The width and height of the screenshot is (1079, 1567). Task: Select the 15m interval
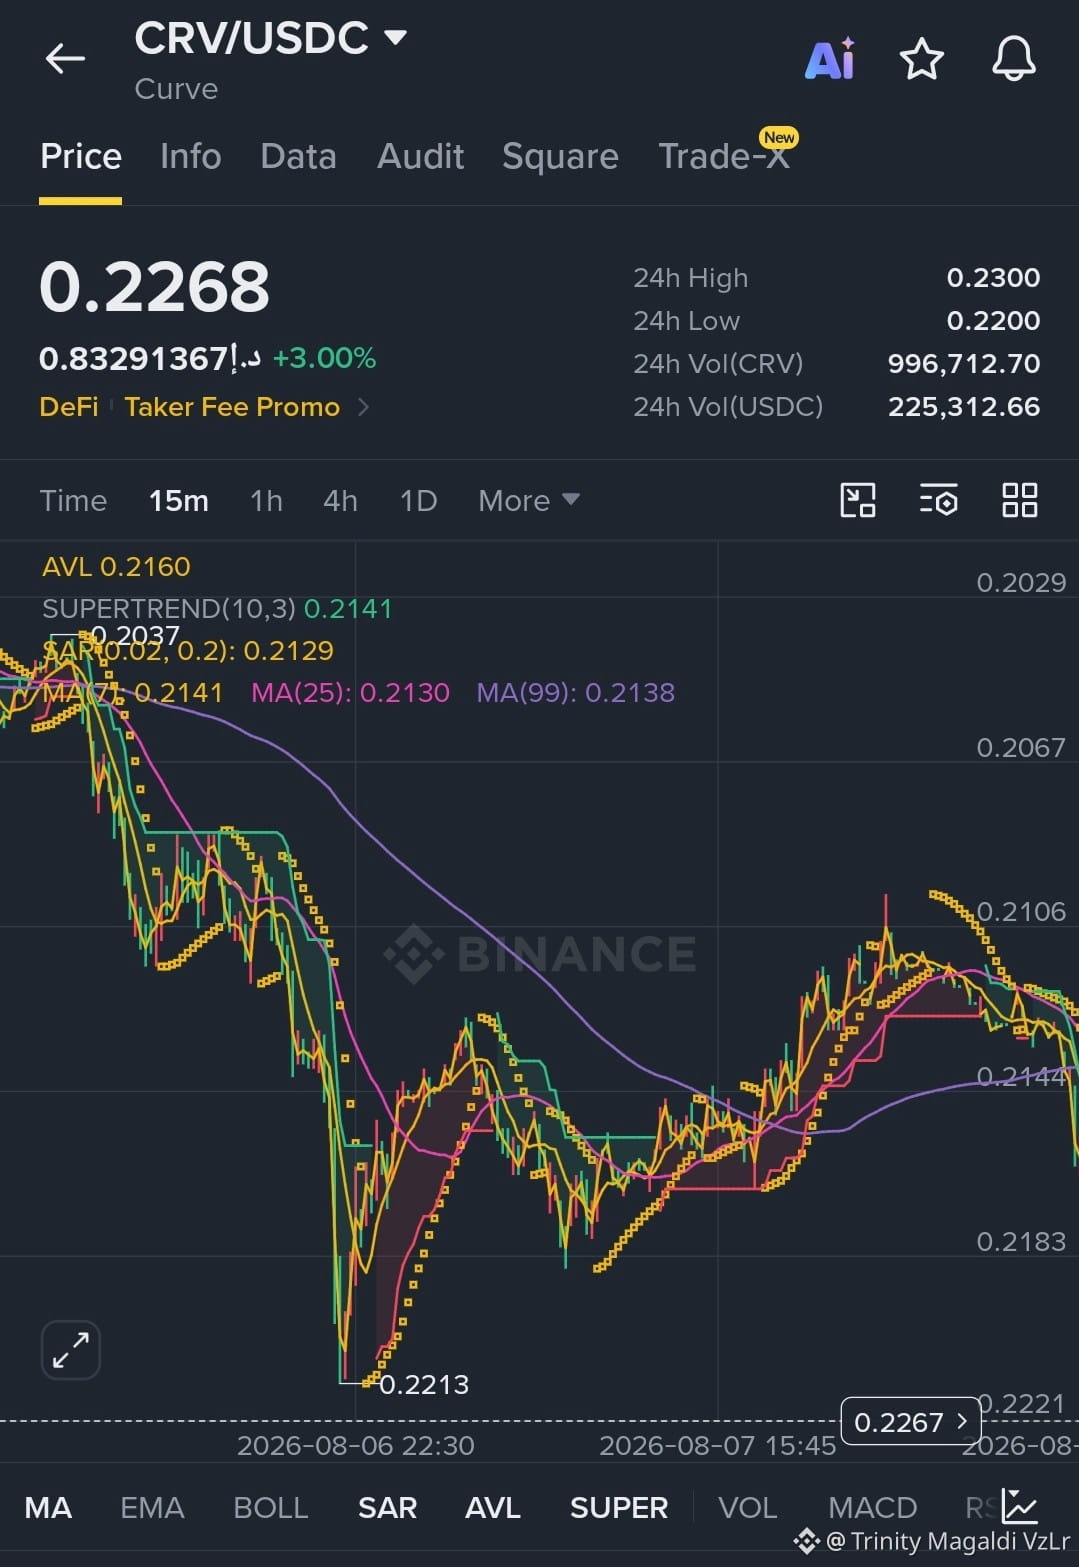[179, 500]
